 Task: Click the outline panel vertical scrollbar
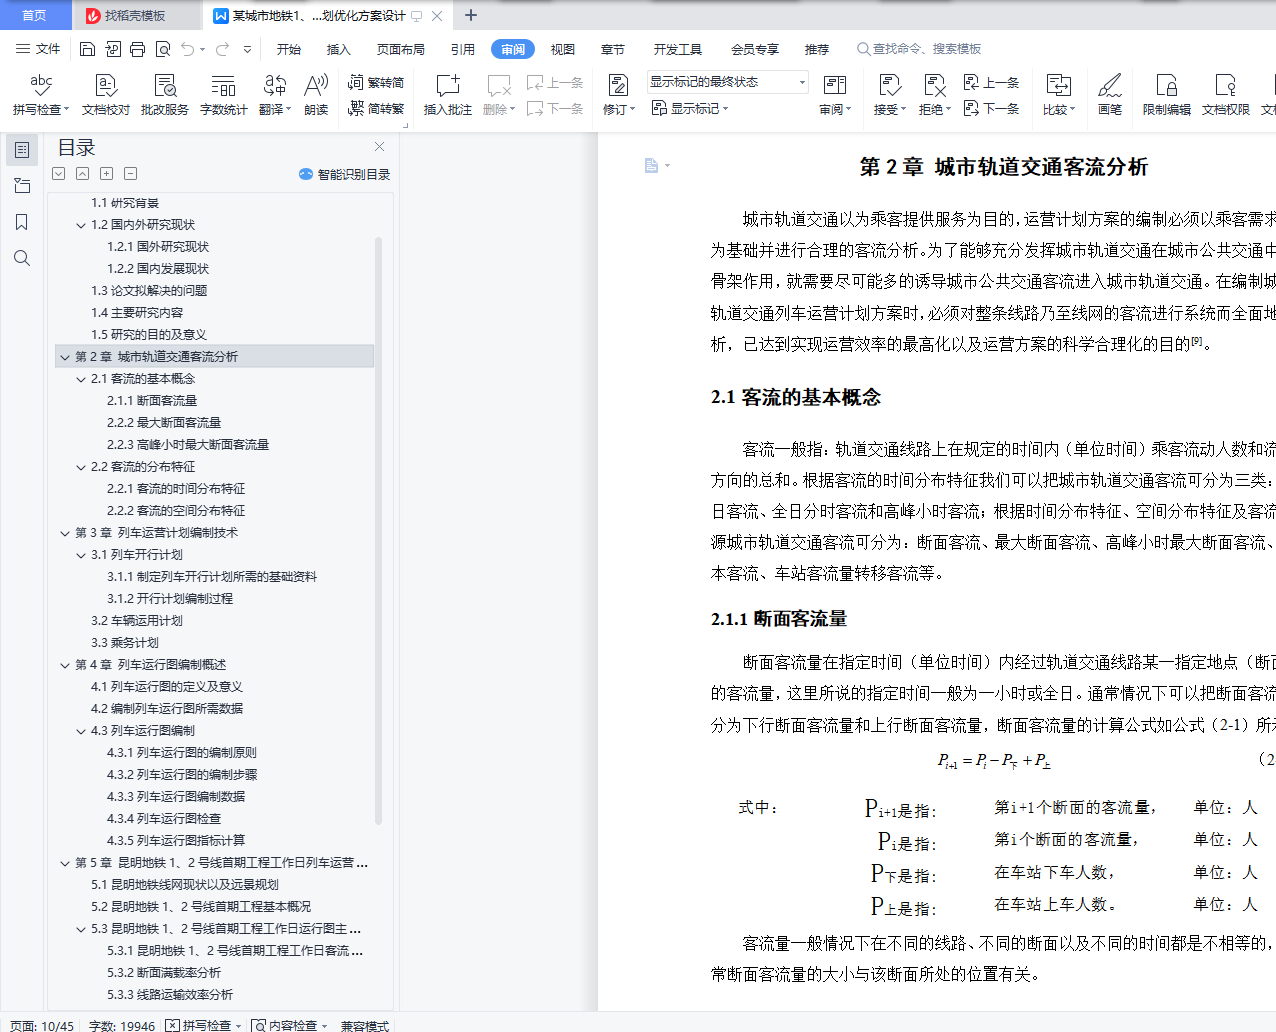[378, 530]
